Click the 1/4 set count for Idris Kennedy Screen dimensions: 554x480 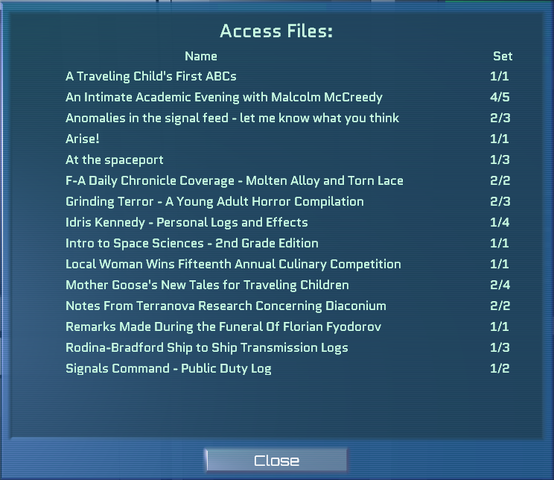500,222
